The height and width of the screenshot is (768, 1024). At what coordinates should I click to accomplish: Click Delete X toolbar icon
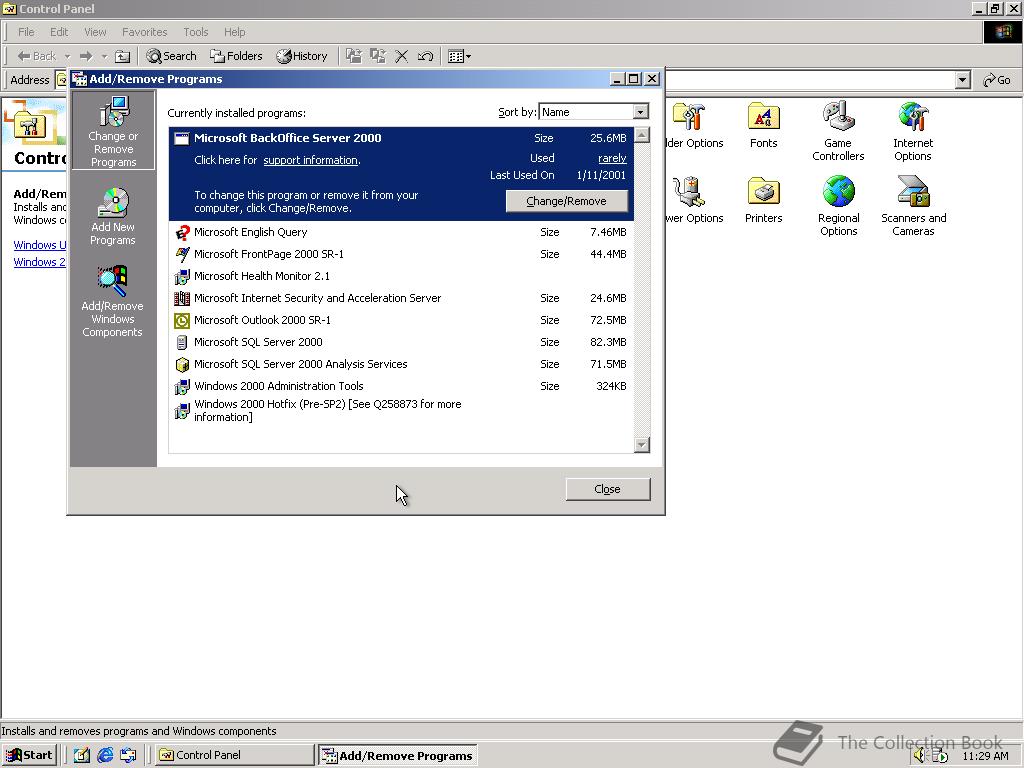402,56
